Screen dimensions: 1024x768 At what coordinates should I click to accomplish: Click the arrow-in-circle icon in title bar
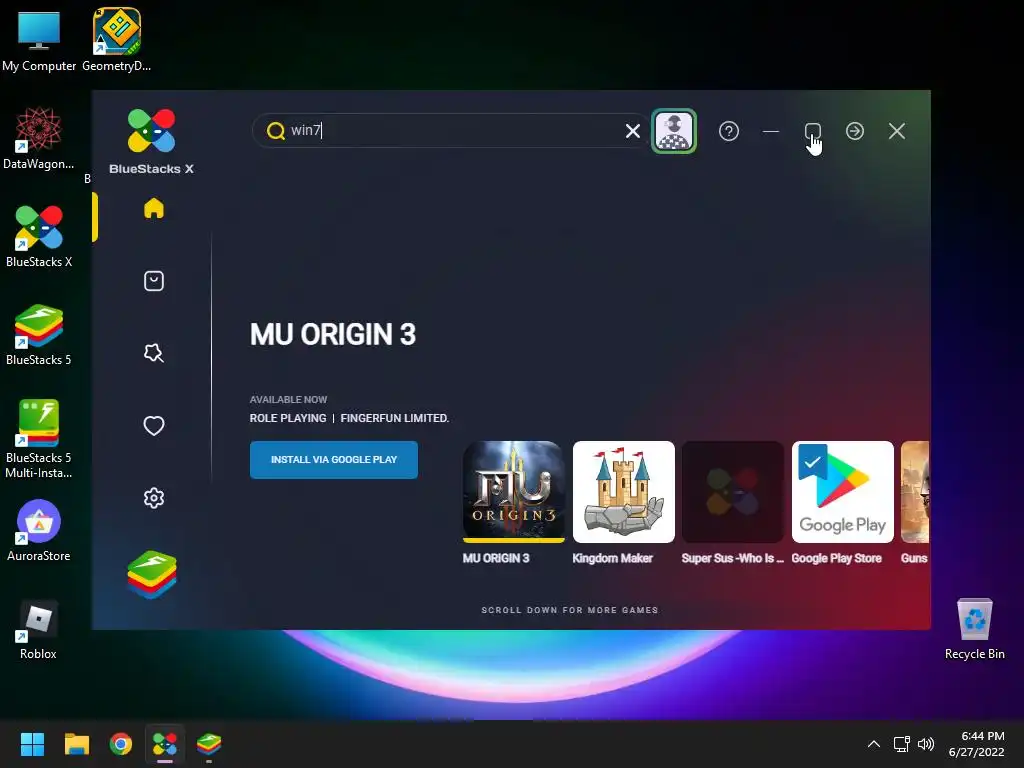point(855,131)
